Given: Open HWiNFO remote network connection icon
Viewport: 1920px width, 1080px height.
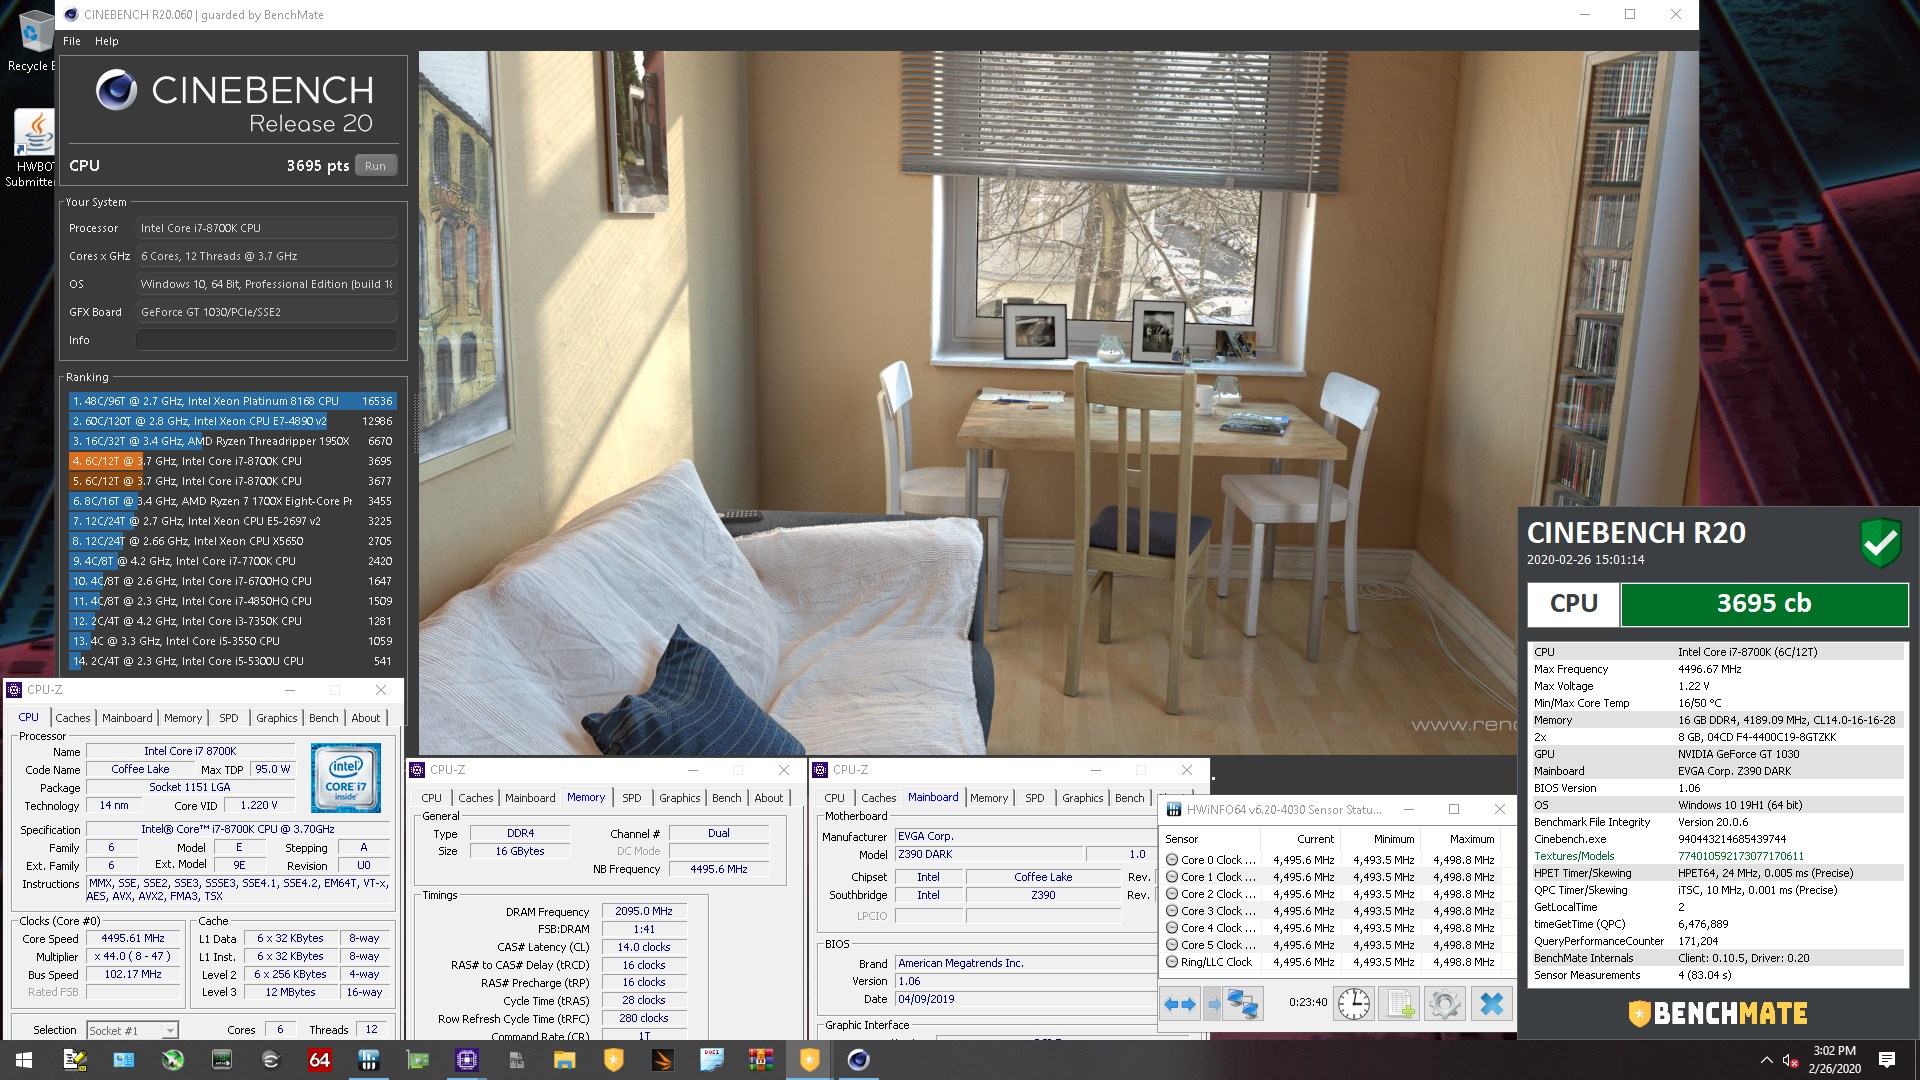Looking at the screenshot, I should click(1243, 1003).
